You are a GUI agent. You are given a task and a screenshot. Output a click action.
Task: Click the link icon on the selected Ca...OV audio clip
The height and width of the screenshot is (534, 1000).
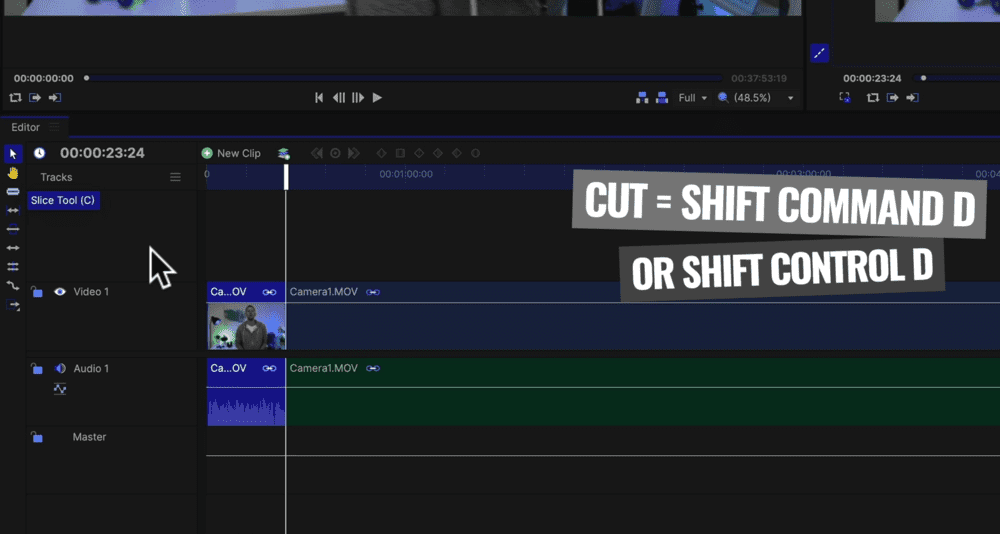point(269,368)
